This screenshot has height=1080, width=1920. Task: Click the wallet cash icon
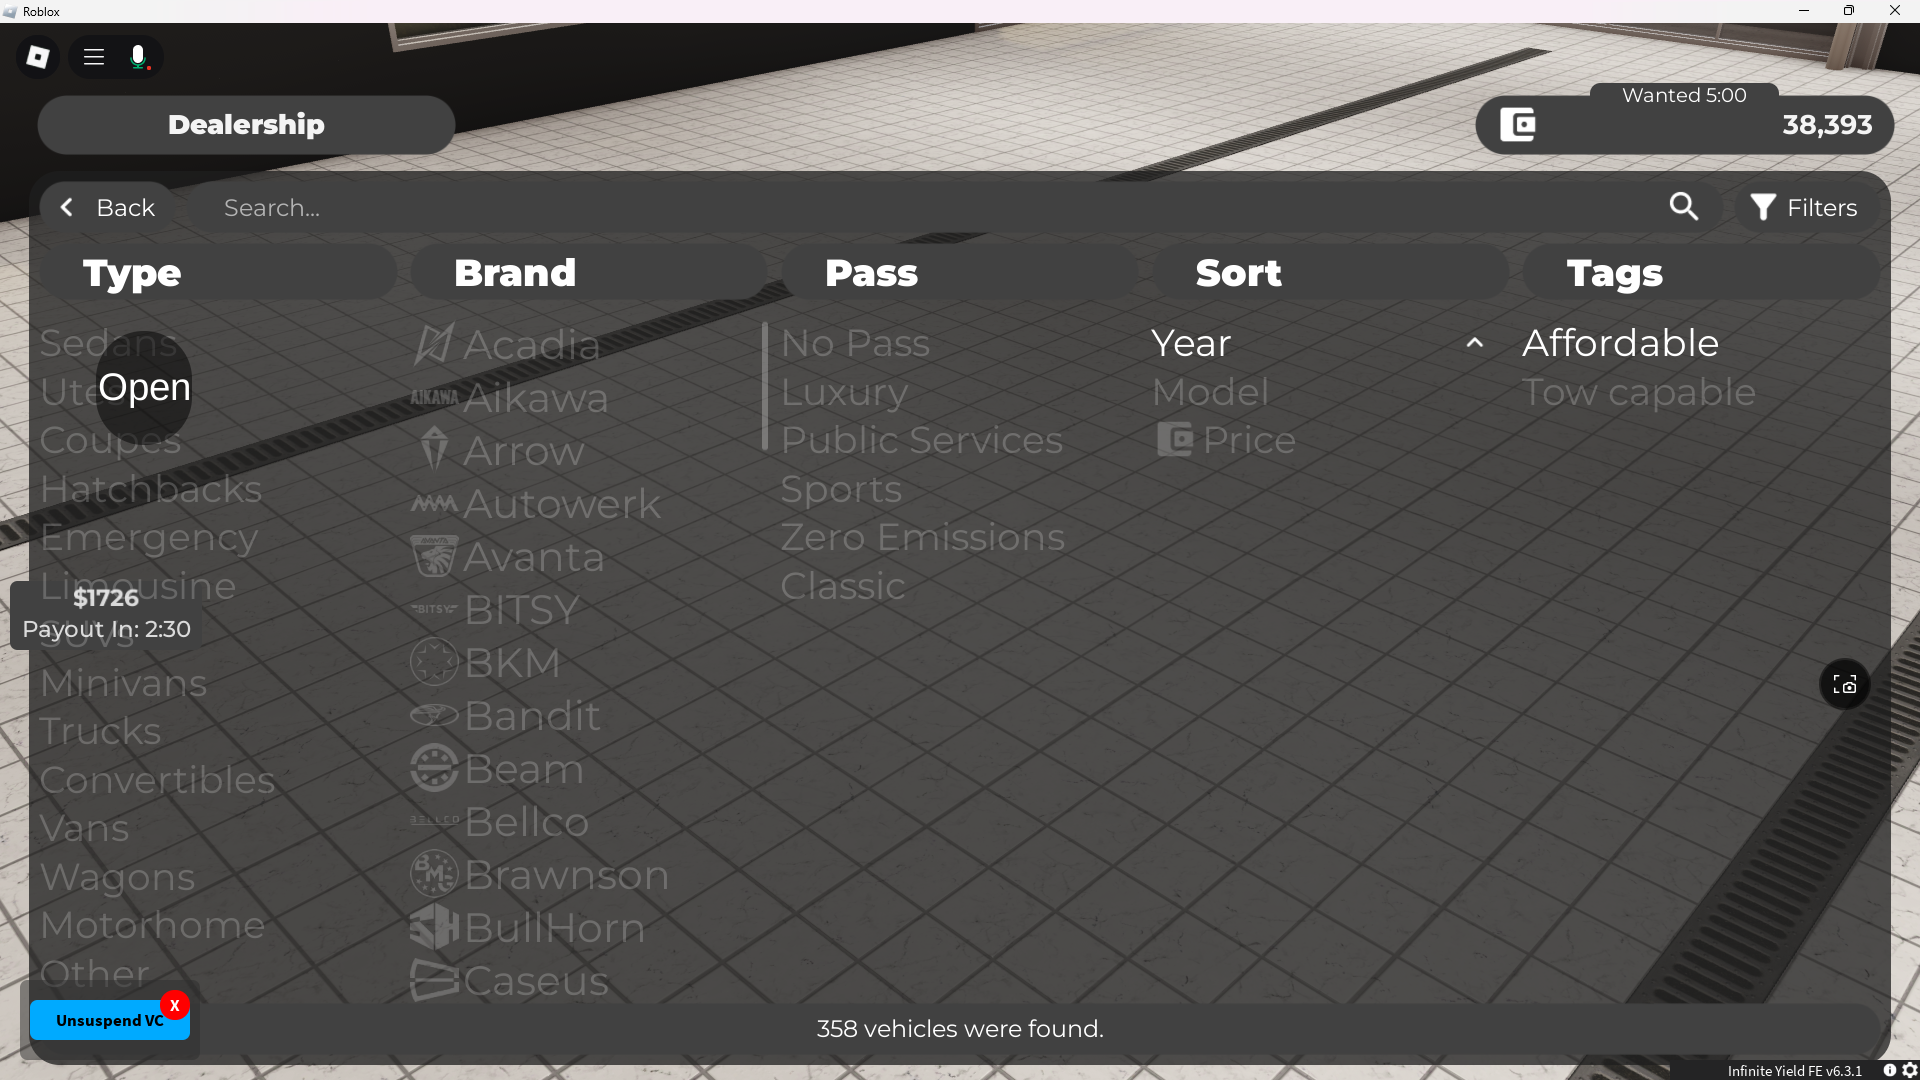coord(1517,125)
